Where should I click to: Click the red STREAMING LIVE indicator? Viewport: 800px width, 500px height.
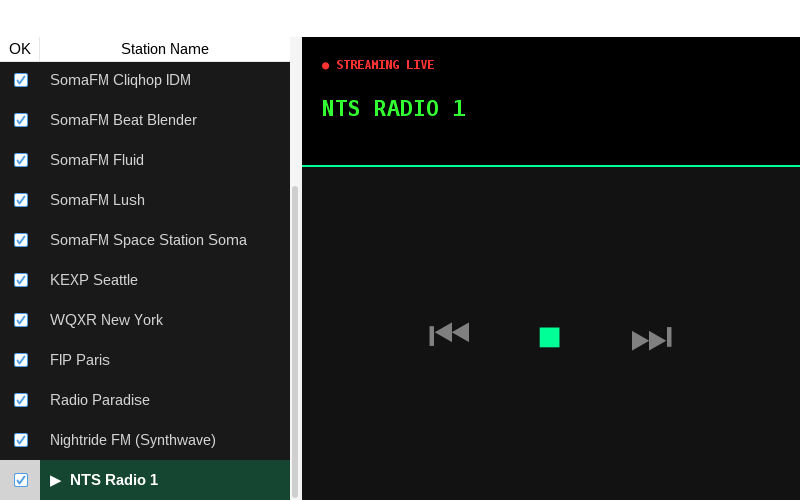point(378,65)
